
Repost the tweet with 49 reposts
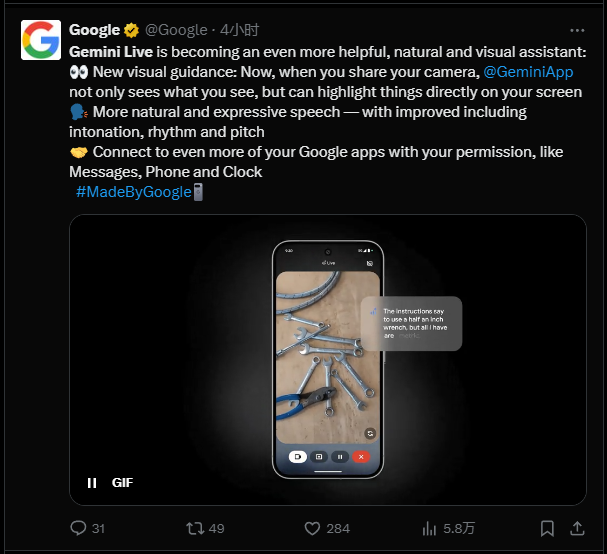point(195,528)
